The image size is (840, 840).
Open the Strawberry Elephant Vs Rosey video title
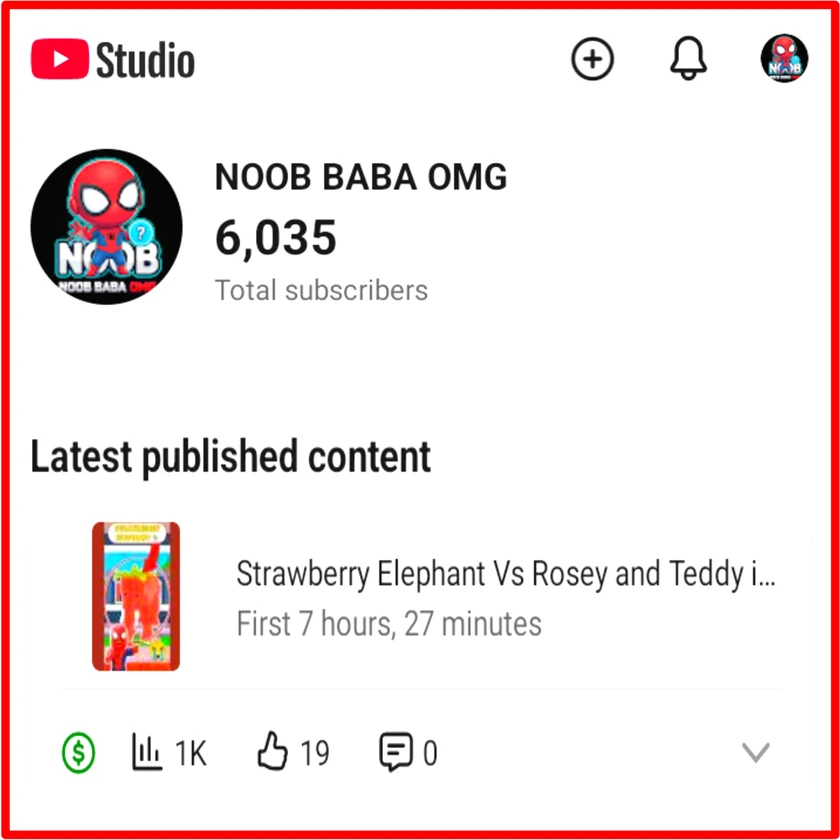pyautogui.click(x=506, y=574)
